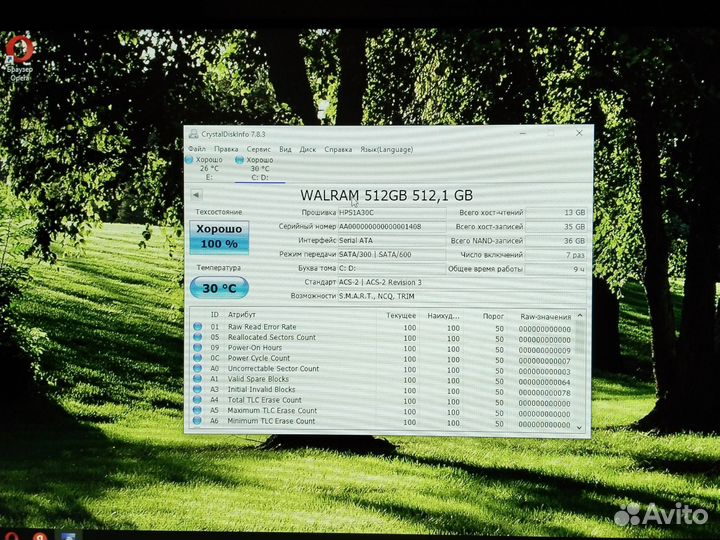Open the Сервис menu
This screenshot has height=540, width=720.
[259, 149]
